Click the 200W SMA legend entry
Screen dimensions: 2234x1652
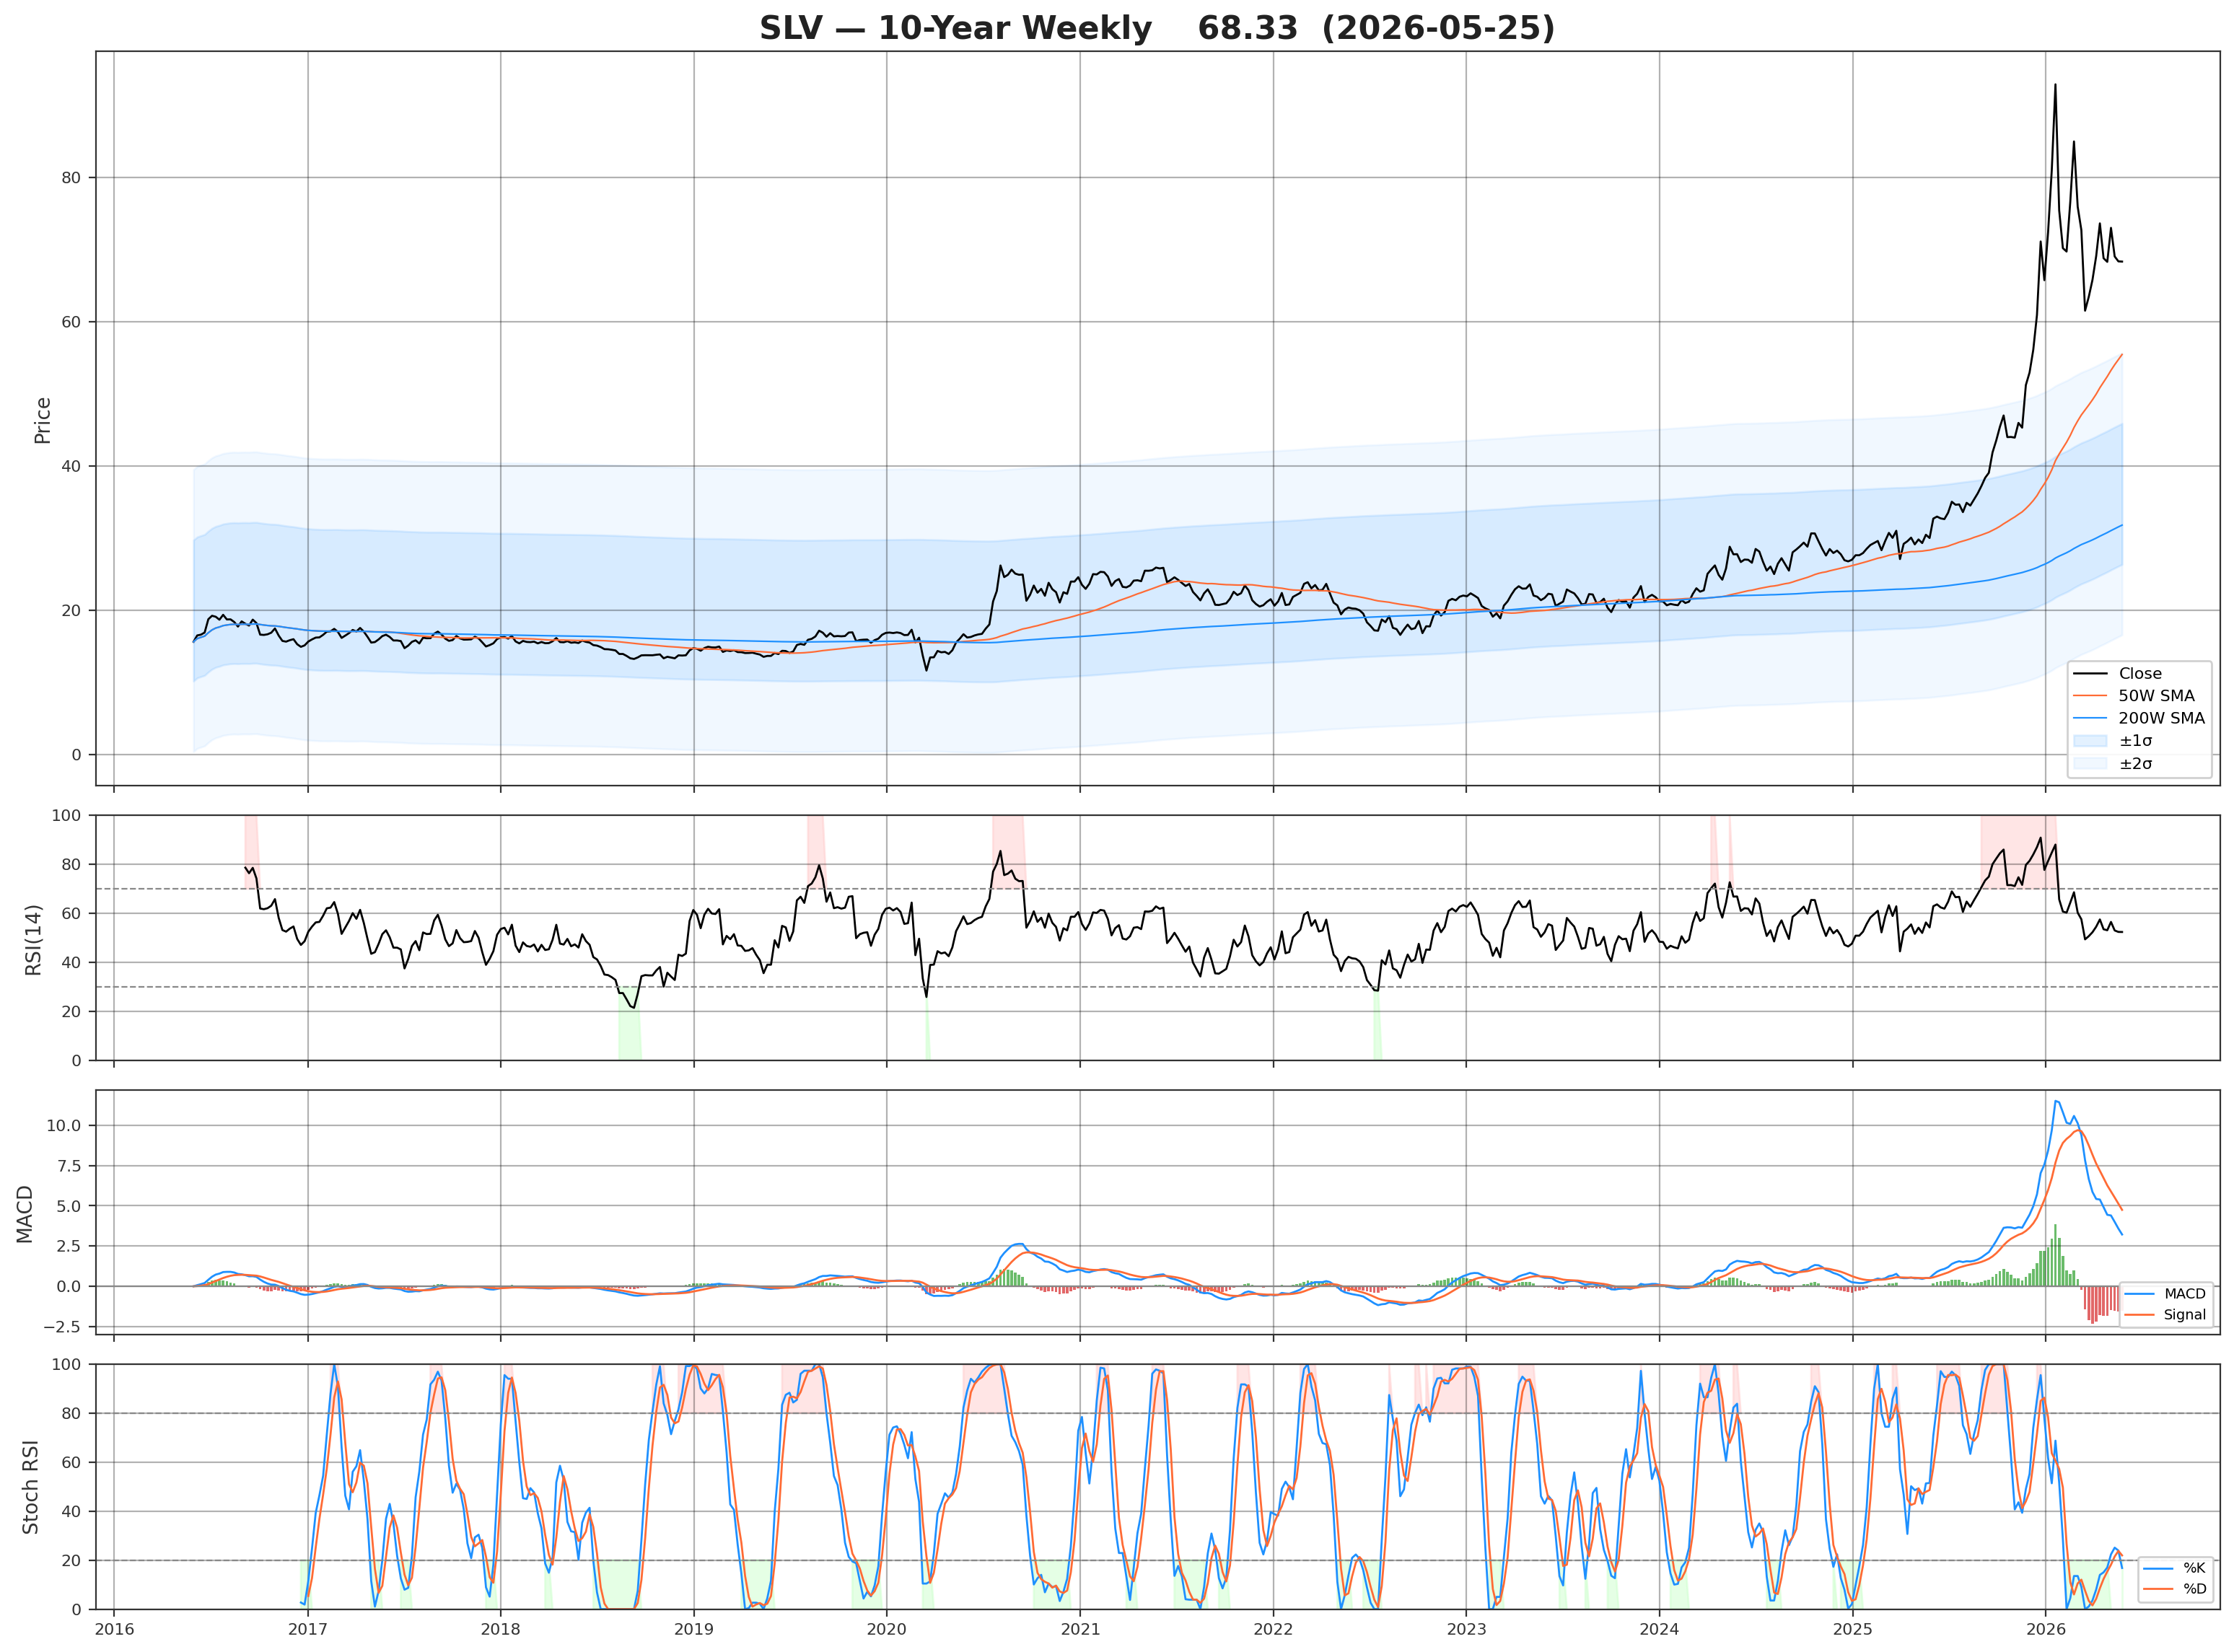pyautogui.click(x=2138, y=718)
